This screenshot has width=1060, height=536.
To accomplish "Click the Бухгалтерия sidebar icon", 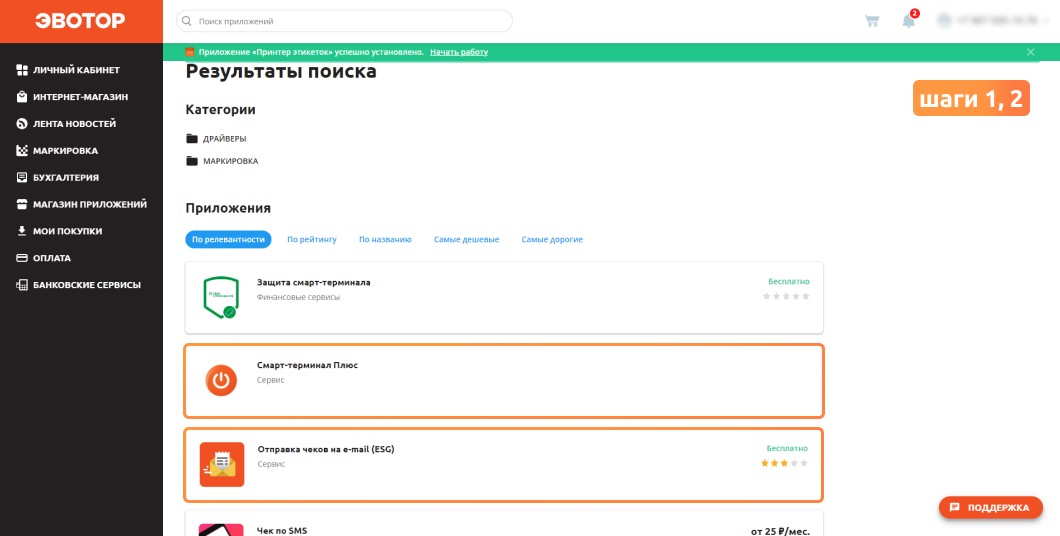I will 22,178.
